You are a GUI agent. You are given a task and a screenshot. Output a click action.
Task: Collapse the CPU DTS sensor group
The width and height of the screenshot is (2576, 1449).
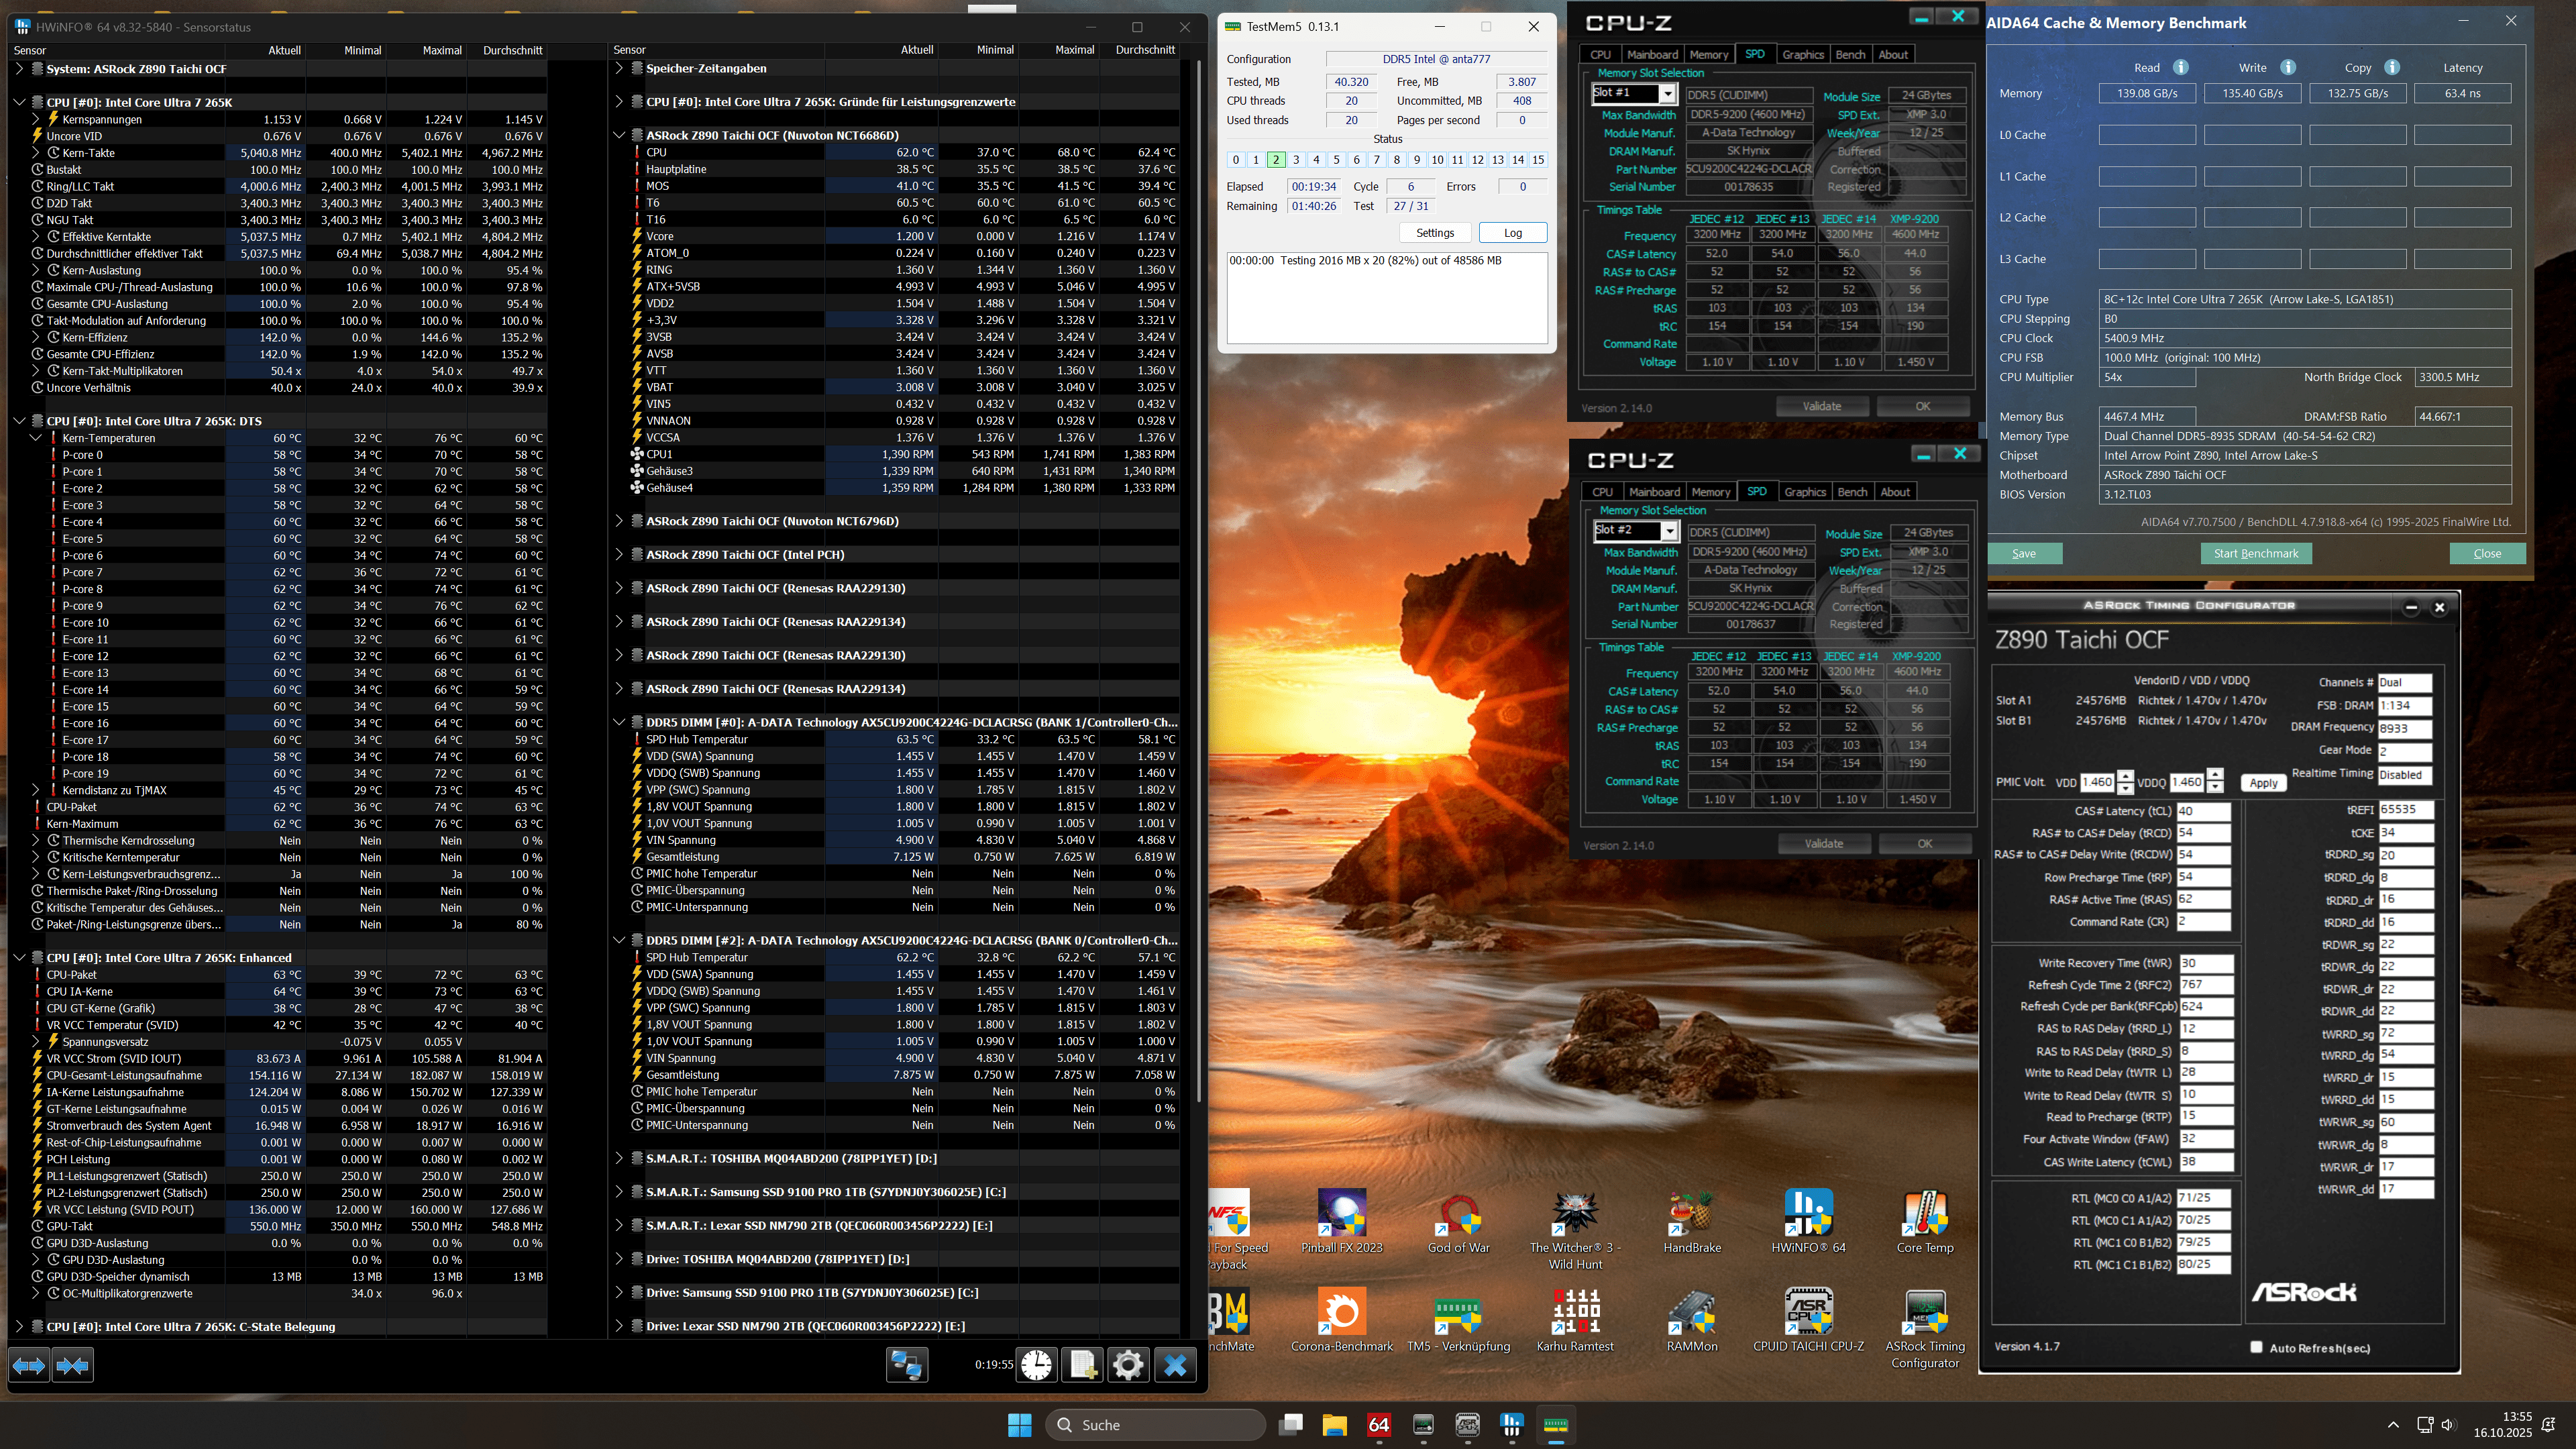[19, 421]
